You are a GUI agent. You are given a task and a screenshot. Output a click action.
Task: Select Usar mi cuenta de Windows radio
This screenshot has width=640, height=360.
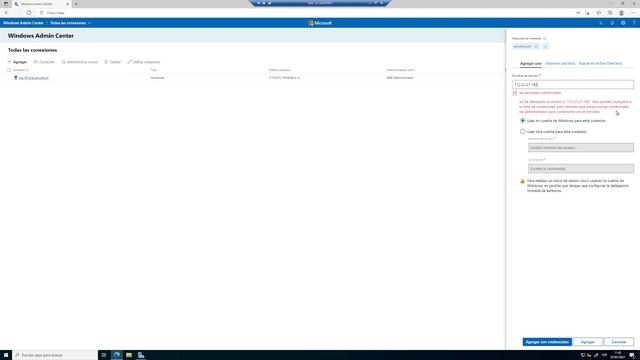click(x=522, y=121)
